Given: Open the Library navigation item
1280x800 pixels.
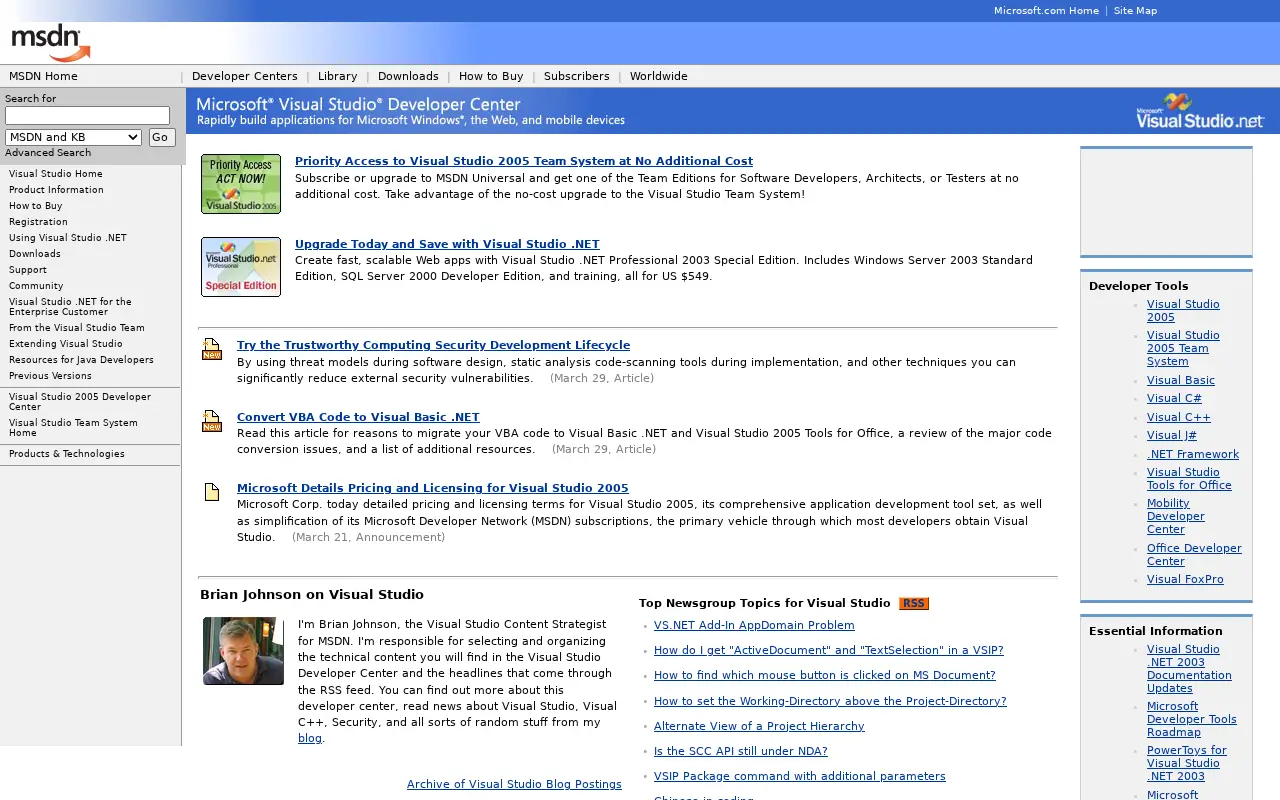Looking at the screenshot, I should 338,76.
